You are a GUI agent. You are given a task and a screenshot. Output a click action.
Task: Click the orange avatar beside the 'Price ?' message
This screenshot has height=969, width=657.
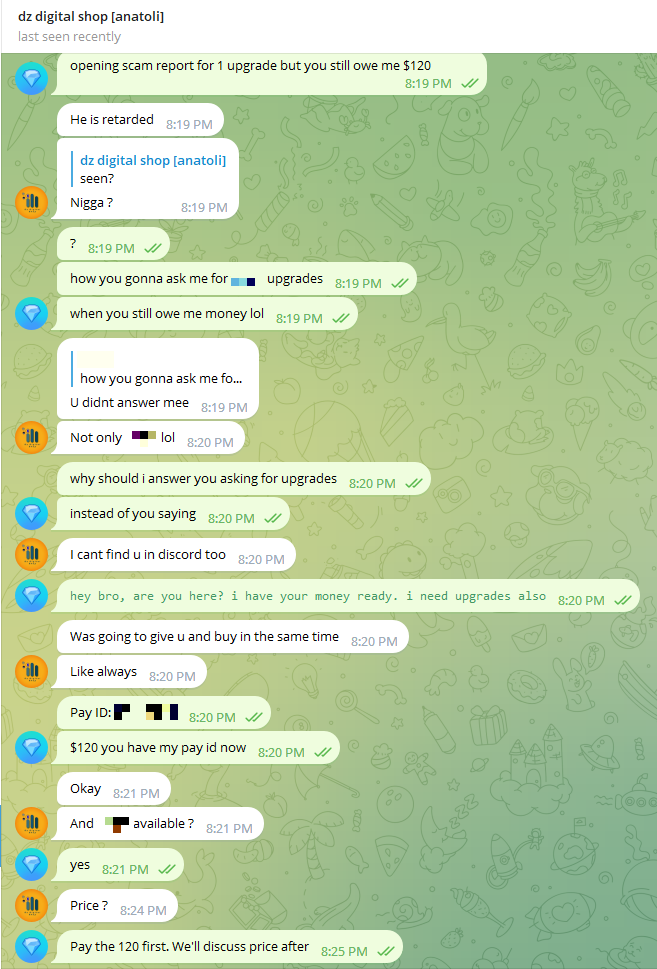(32, 905)
